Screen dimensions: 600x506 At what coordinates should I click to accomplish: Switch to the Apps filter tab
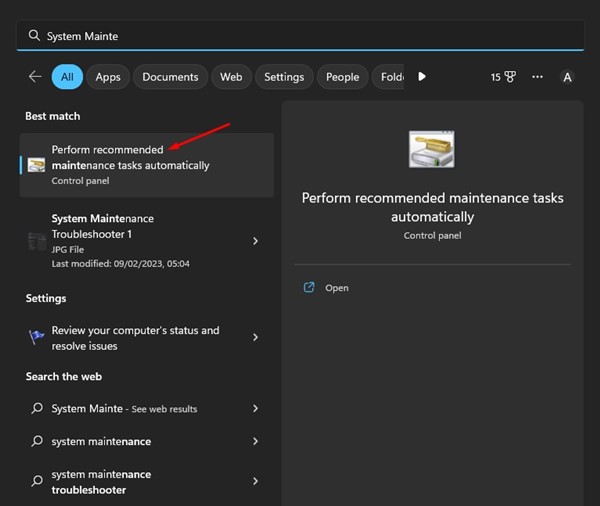(108, 77)
